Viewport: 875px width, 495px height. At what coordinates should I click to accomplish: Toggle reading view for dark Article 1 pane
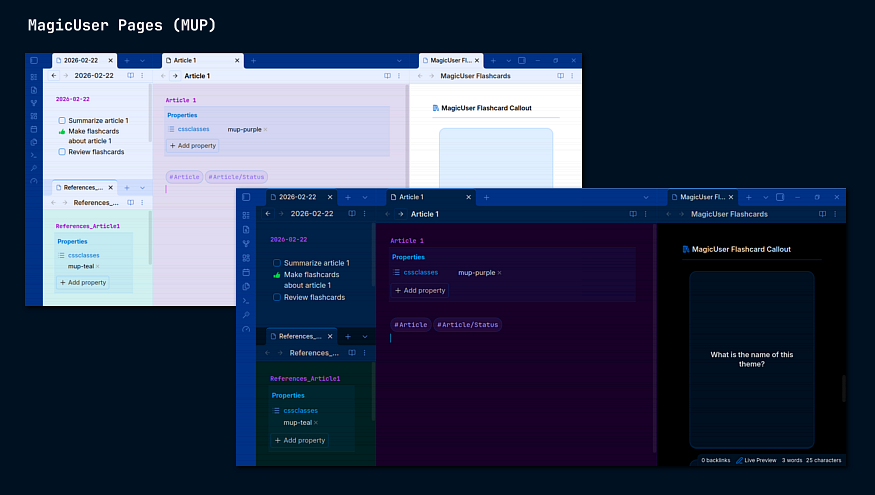(633, 214)
